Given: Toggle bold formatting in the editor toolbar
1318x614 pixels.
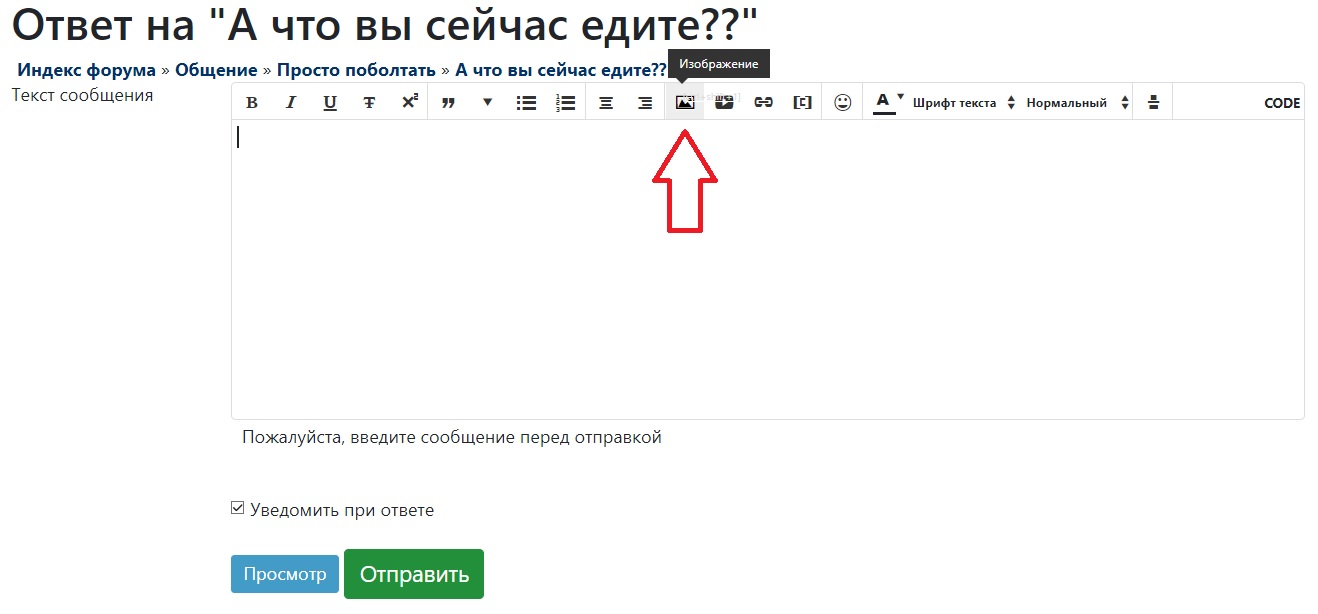Looking at the screenshot, I should click(x=252, y=103).
